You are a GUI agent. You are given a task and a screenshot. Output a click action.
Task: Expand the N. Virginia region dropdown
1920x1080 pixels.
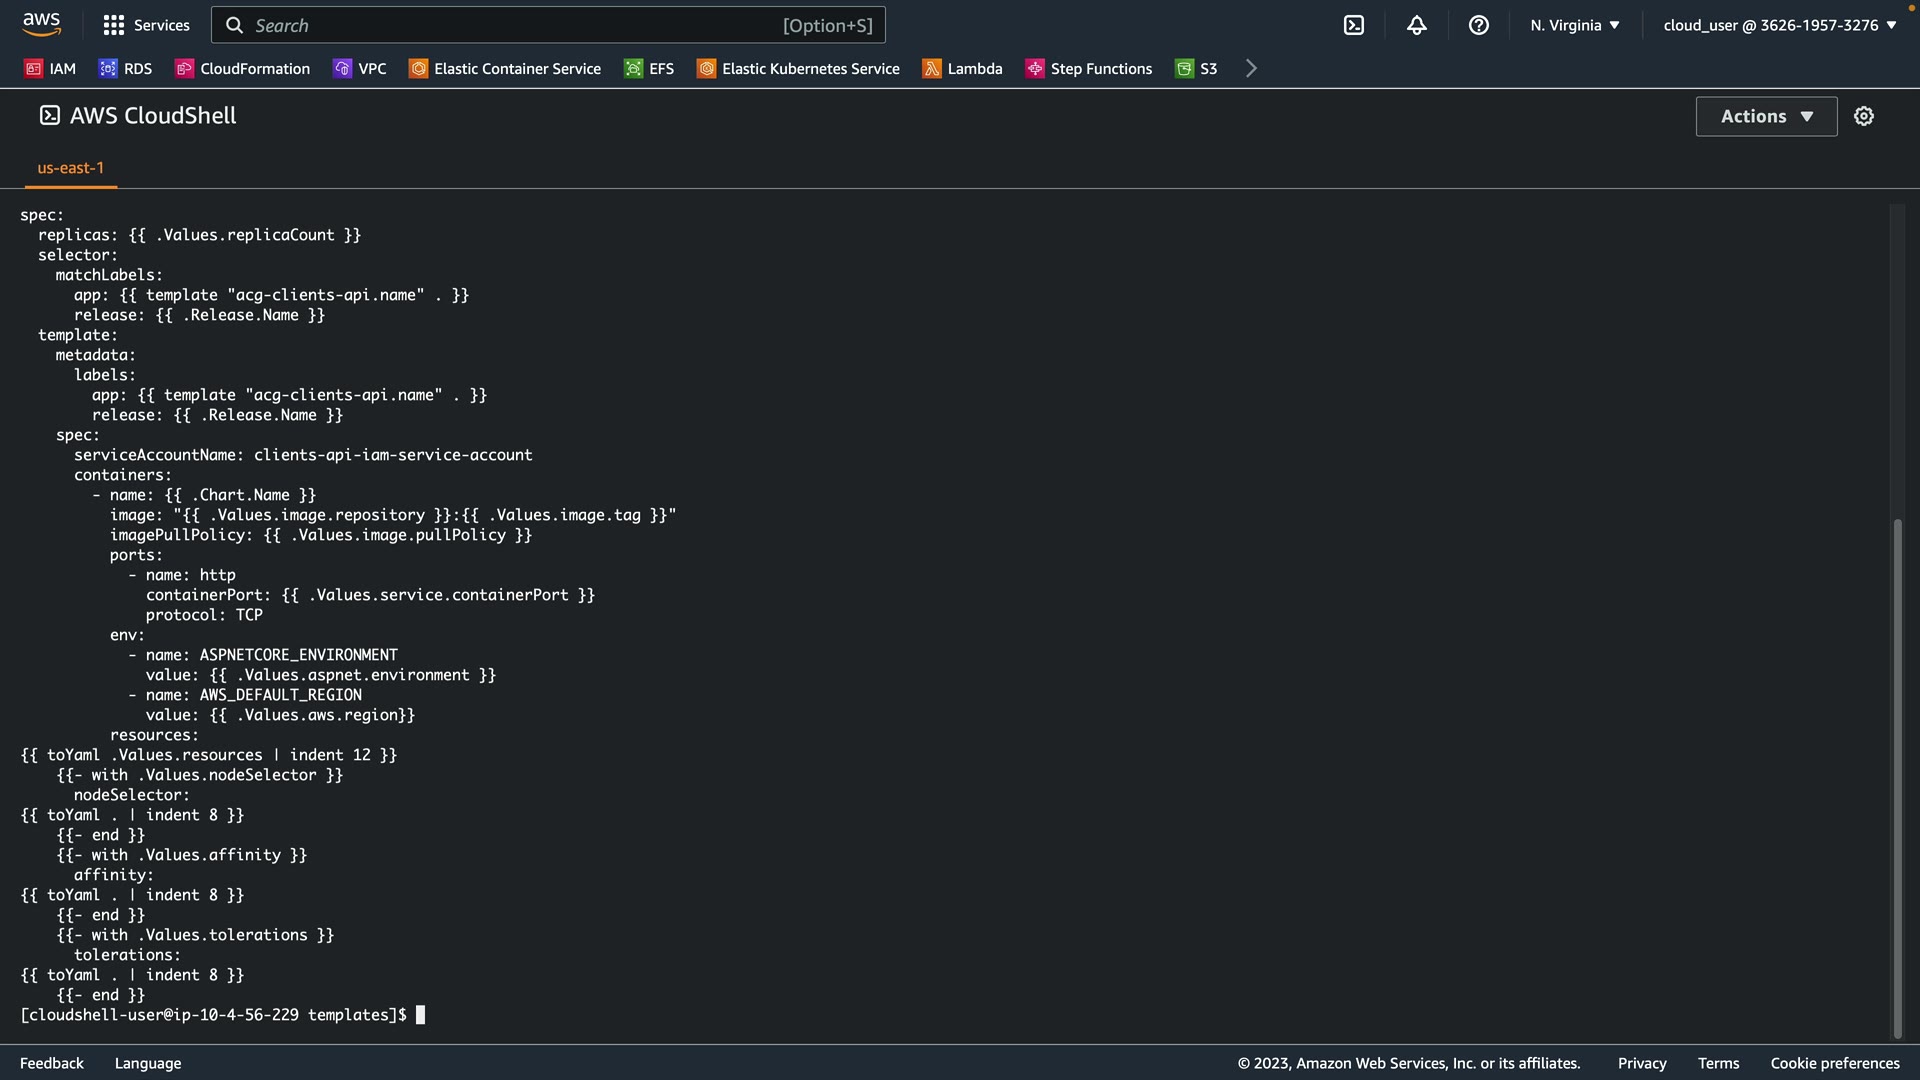[x=1574, y=25]
